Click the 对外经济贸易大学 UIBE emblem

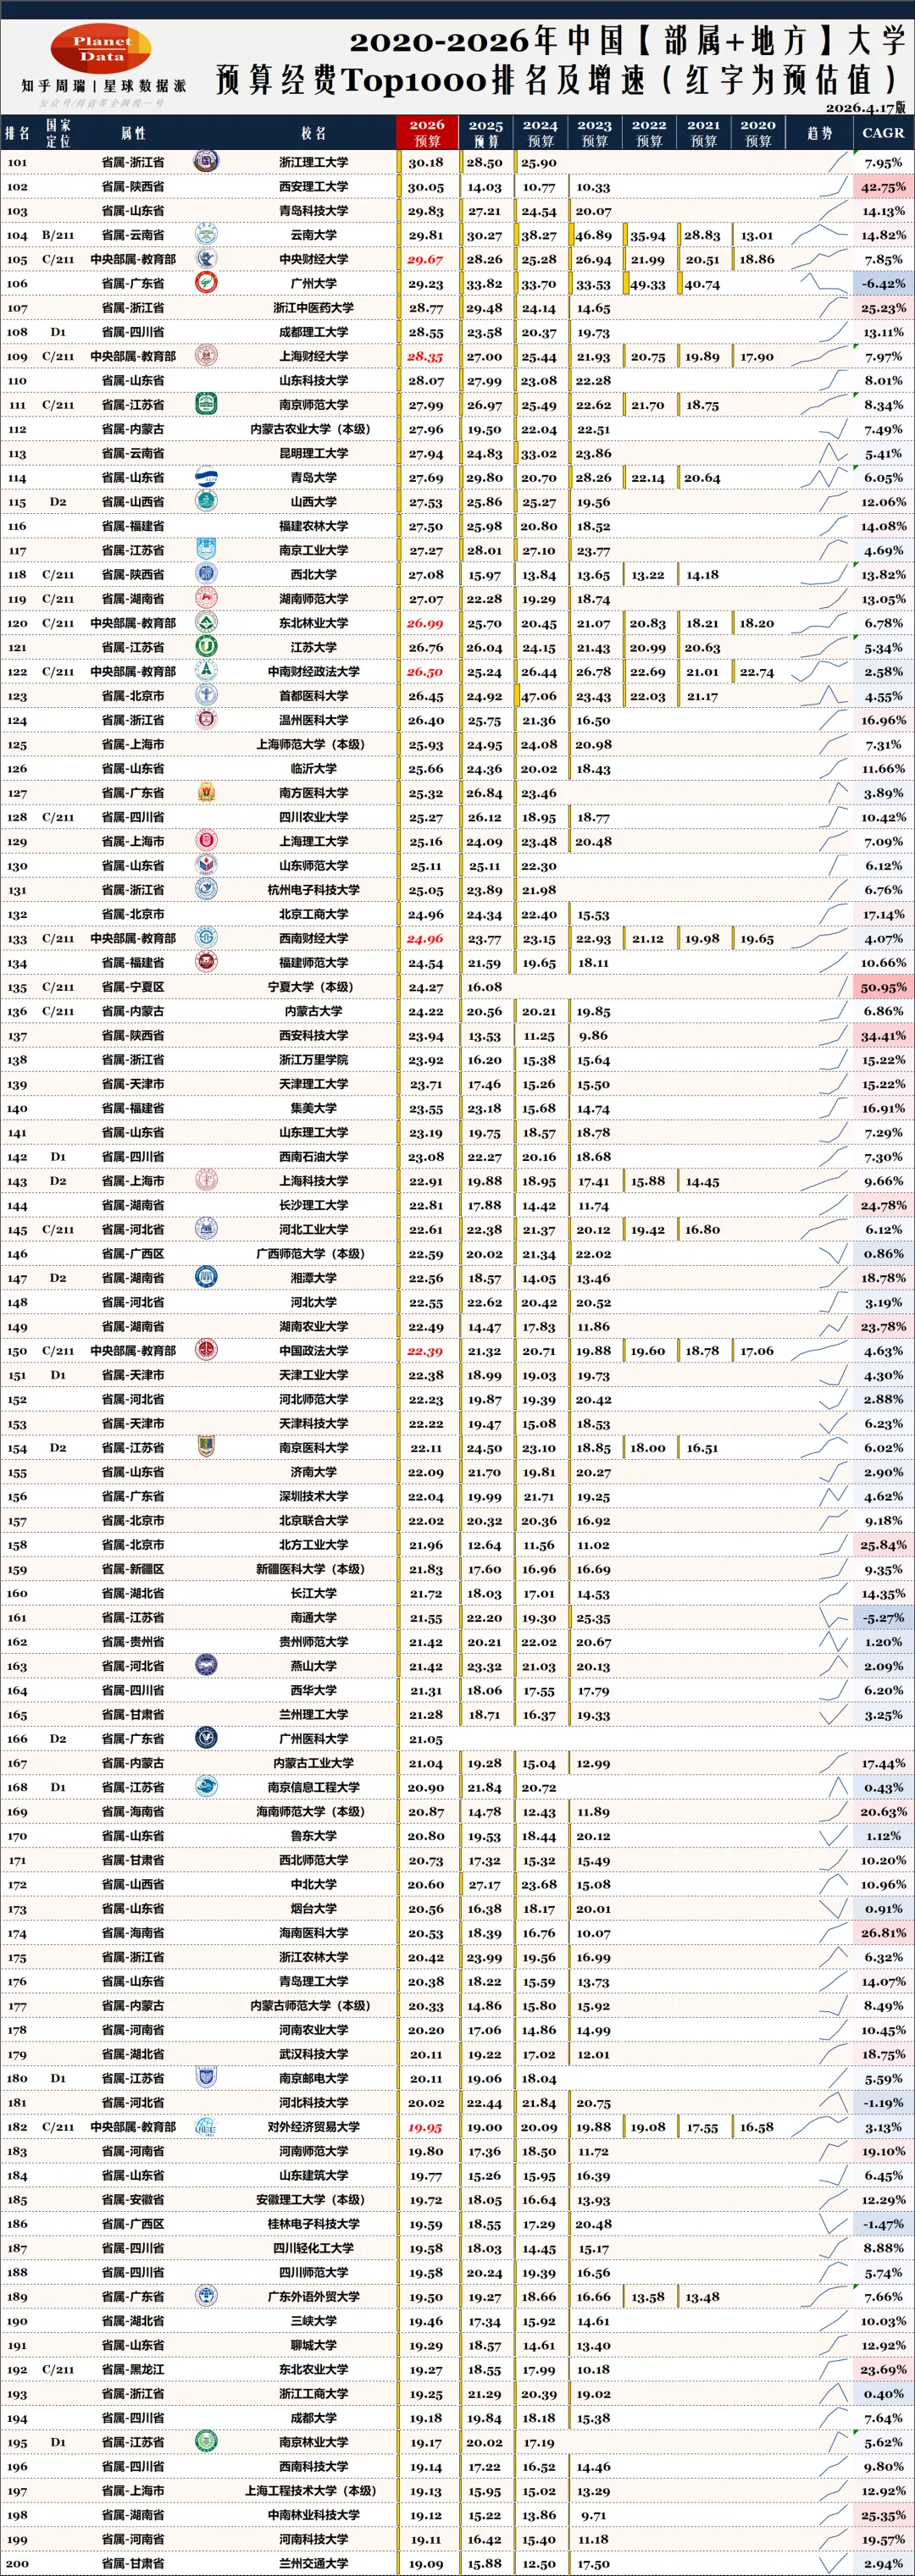click(x=206, y=2126)
